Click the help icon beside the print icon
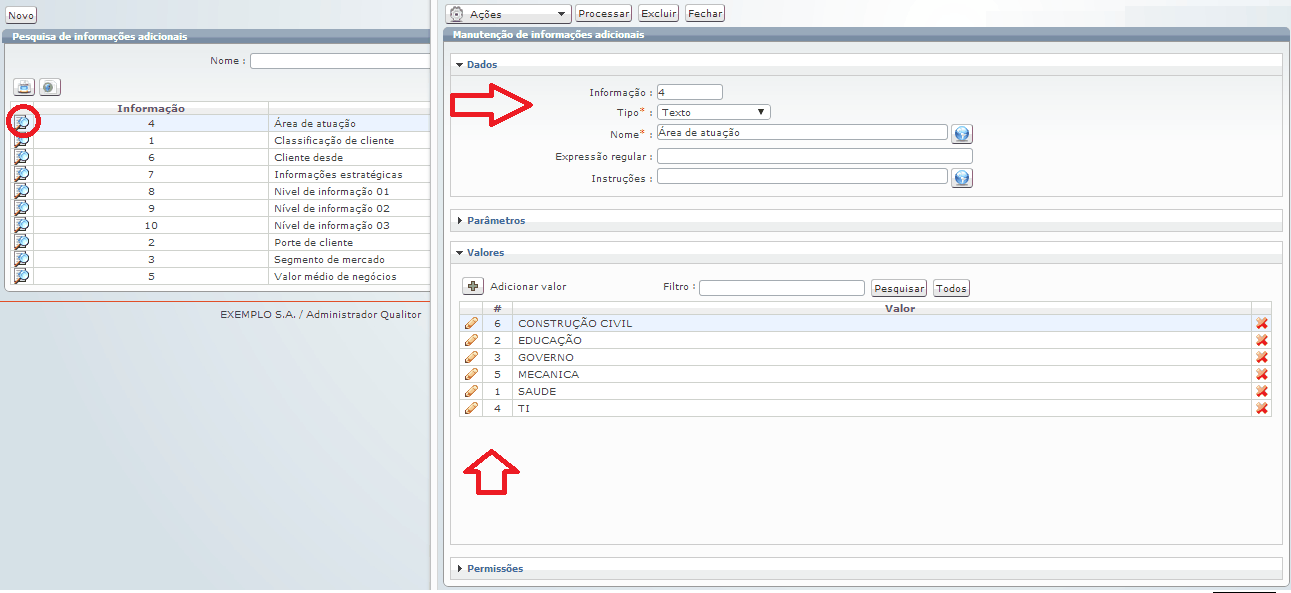Viewport: 1291px width, 593px height. [50, 87]
